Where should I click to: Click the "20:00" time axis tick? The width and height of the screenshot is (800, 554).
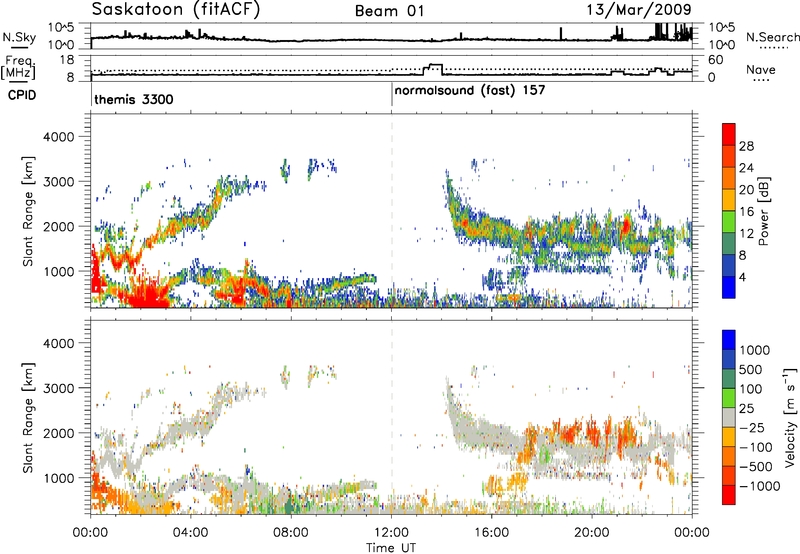(x=592, y=533)
